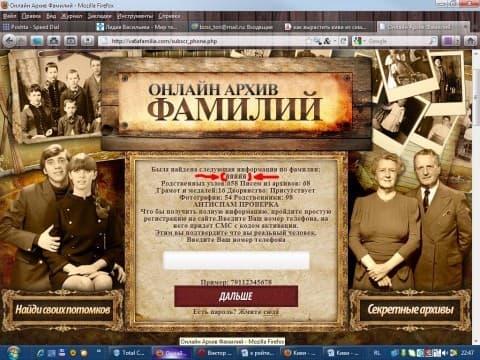The width and height of the screenshot is (480, 360).
Task: Open the Вид menu
Action: (x=51, y=16)
